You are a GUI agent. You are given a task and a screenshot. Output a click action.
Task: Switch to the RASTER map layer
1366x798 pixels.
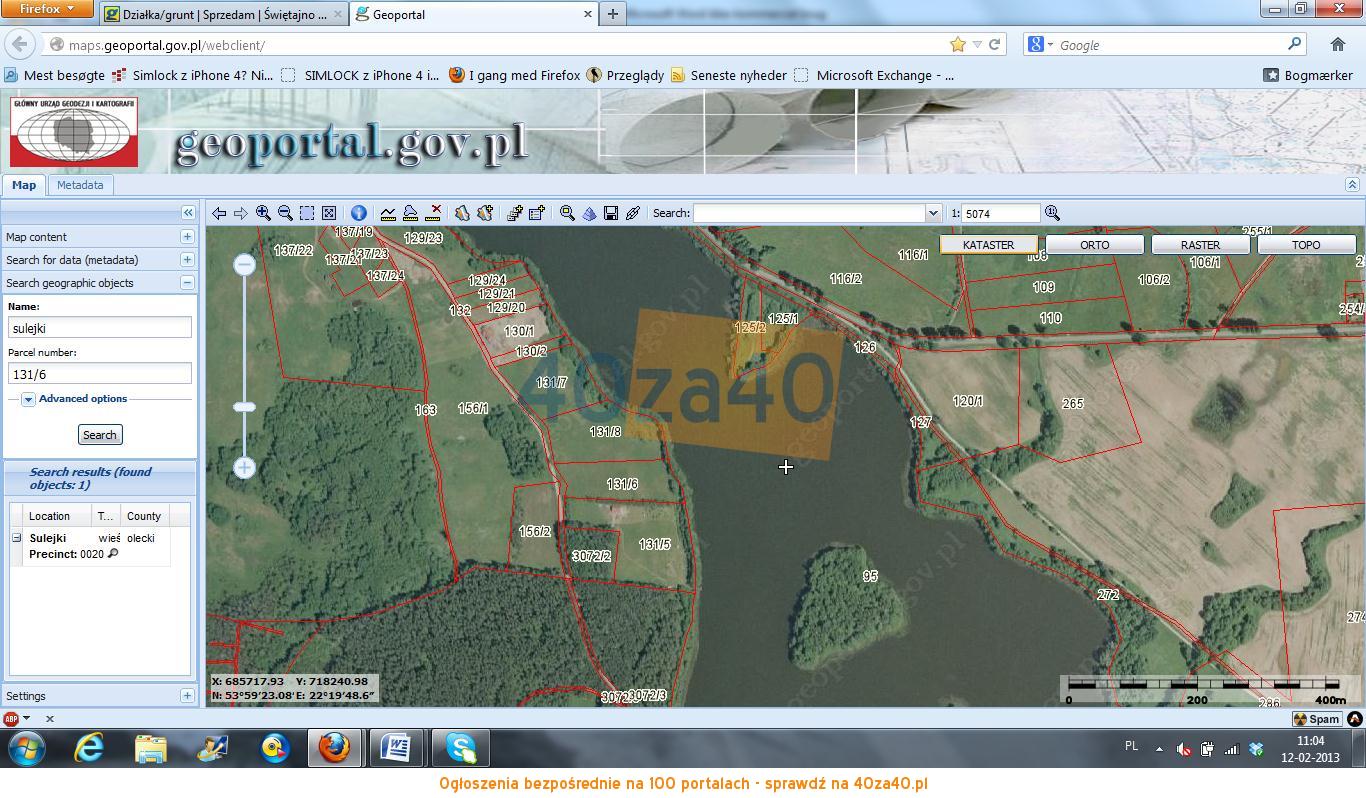(x=1200, y=245)
